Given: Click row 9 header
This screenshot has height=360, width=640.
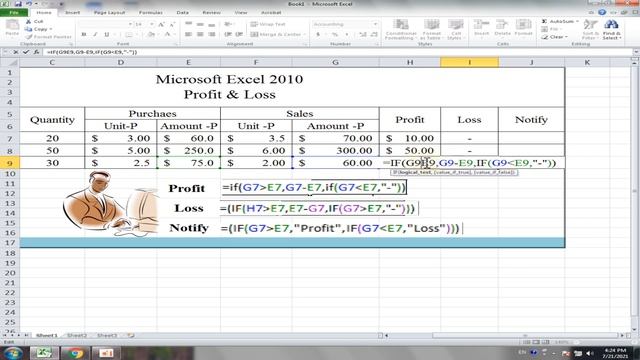Looking at the screenshot, I should (x=10, y=163).
